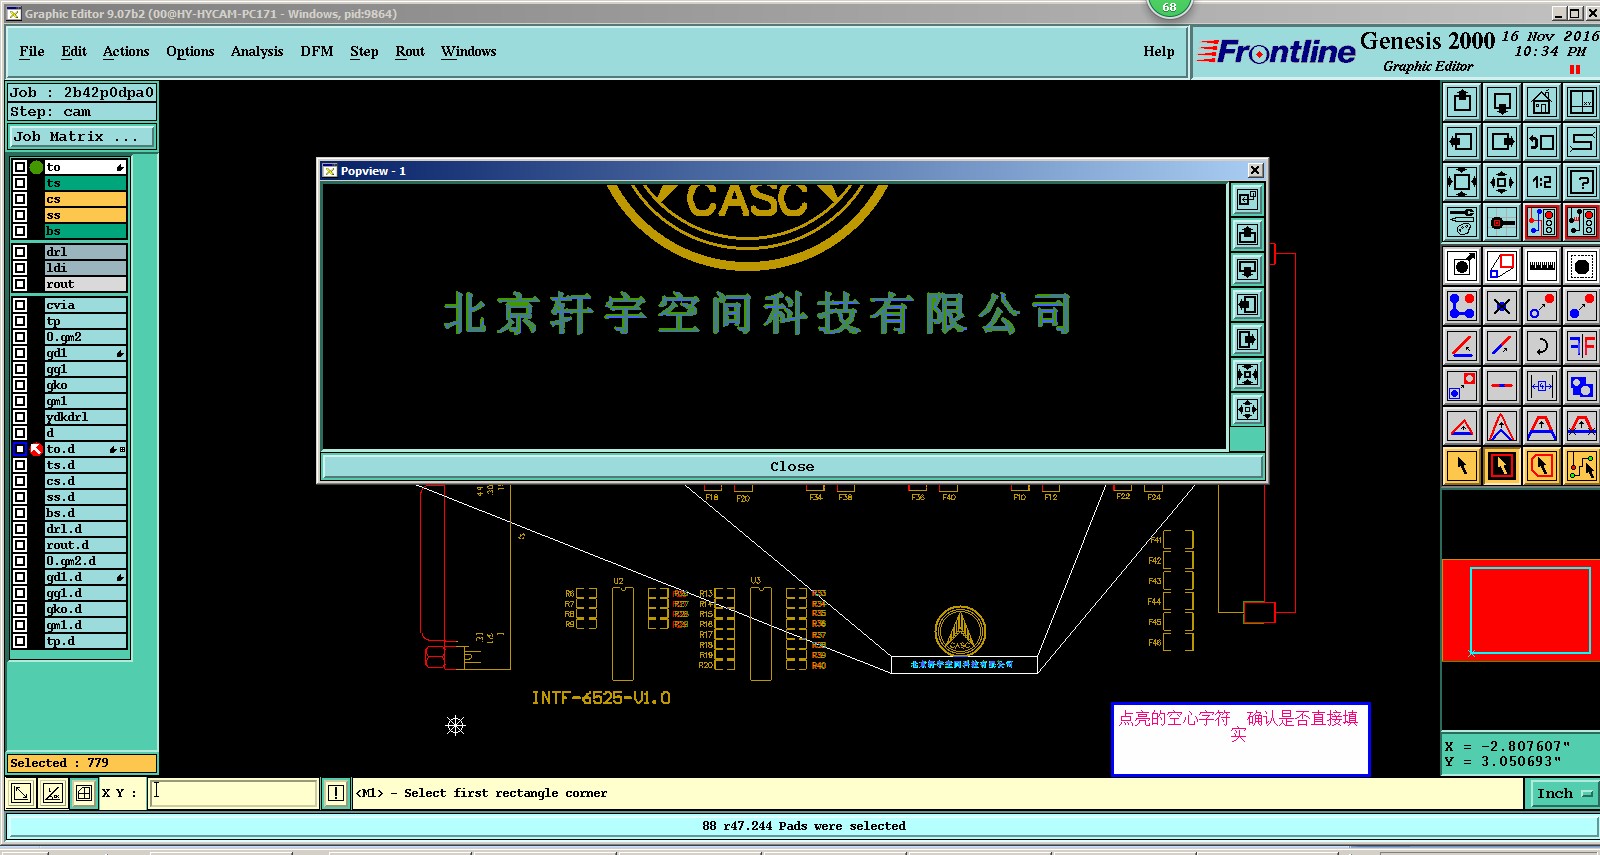1600x855 pixels.
Task: Toggle checkbox for layer 'tp.d'
Action: [x=20, y=641]
